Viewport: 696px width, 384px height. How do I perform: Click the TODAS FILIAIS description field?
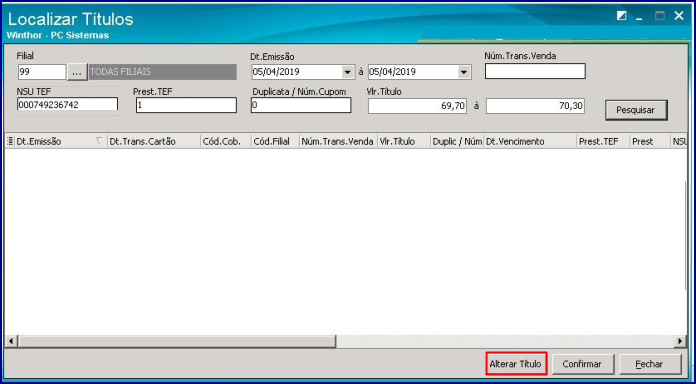pyautogui.click(x=162, y=72)
